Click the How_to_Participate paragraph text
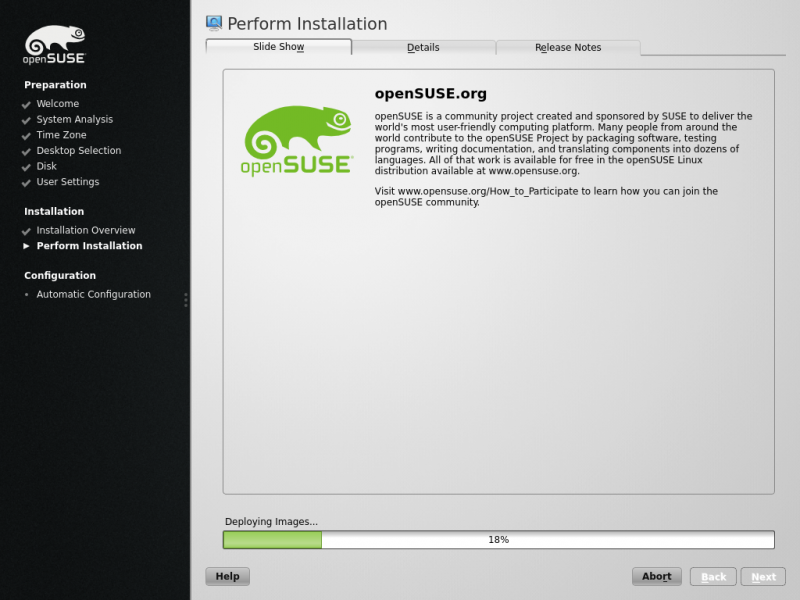Screen dimensions: 800x600 click(x=546, y=196)
